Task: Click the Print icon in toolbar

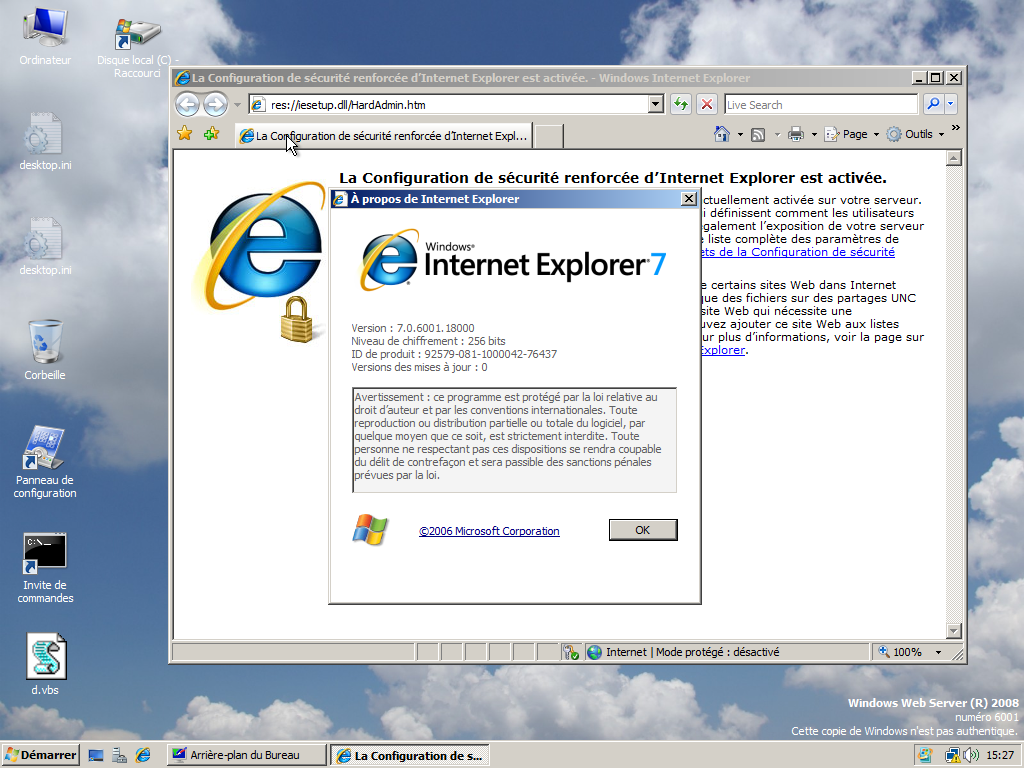Action: pyautogui.click(x=796, y=134)
